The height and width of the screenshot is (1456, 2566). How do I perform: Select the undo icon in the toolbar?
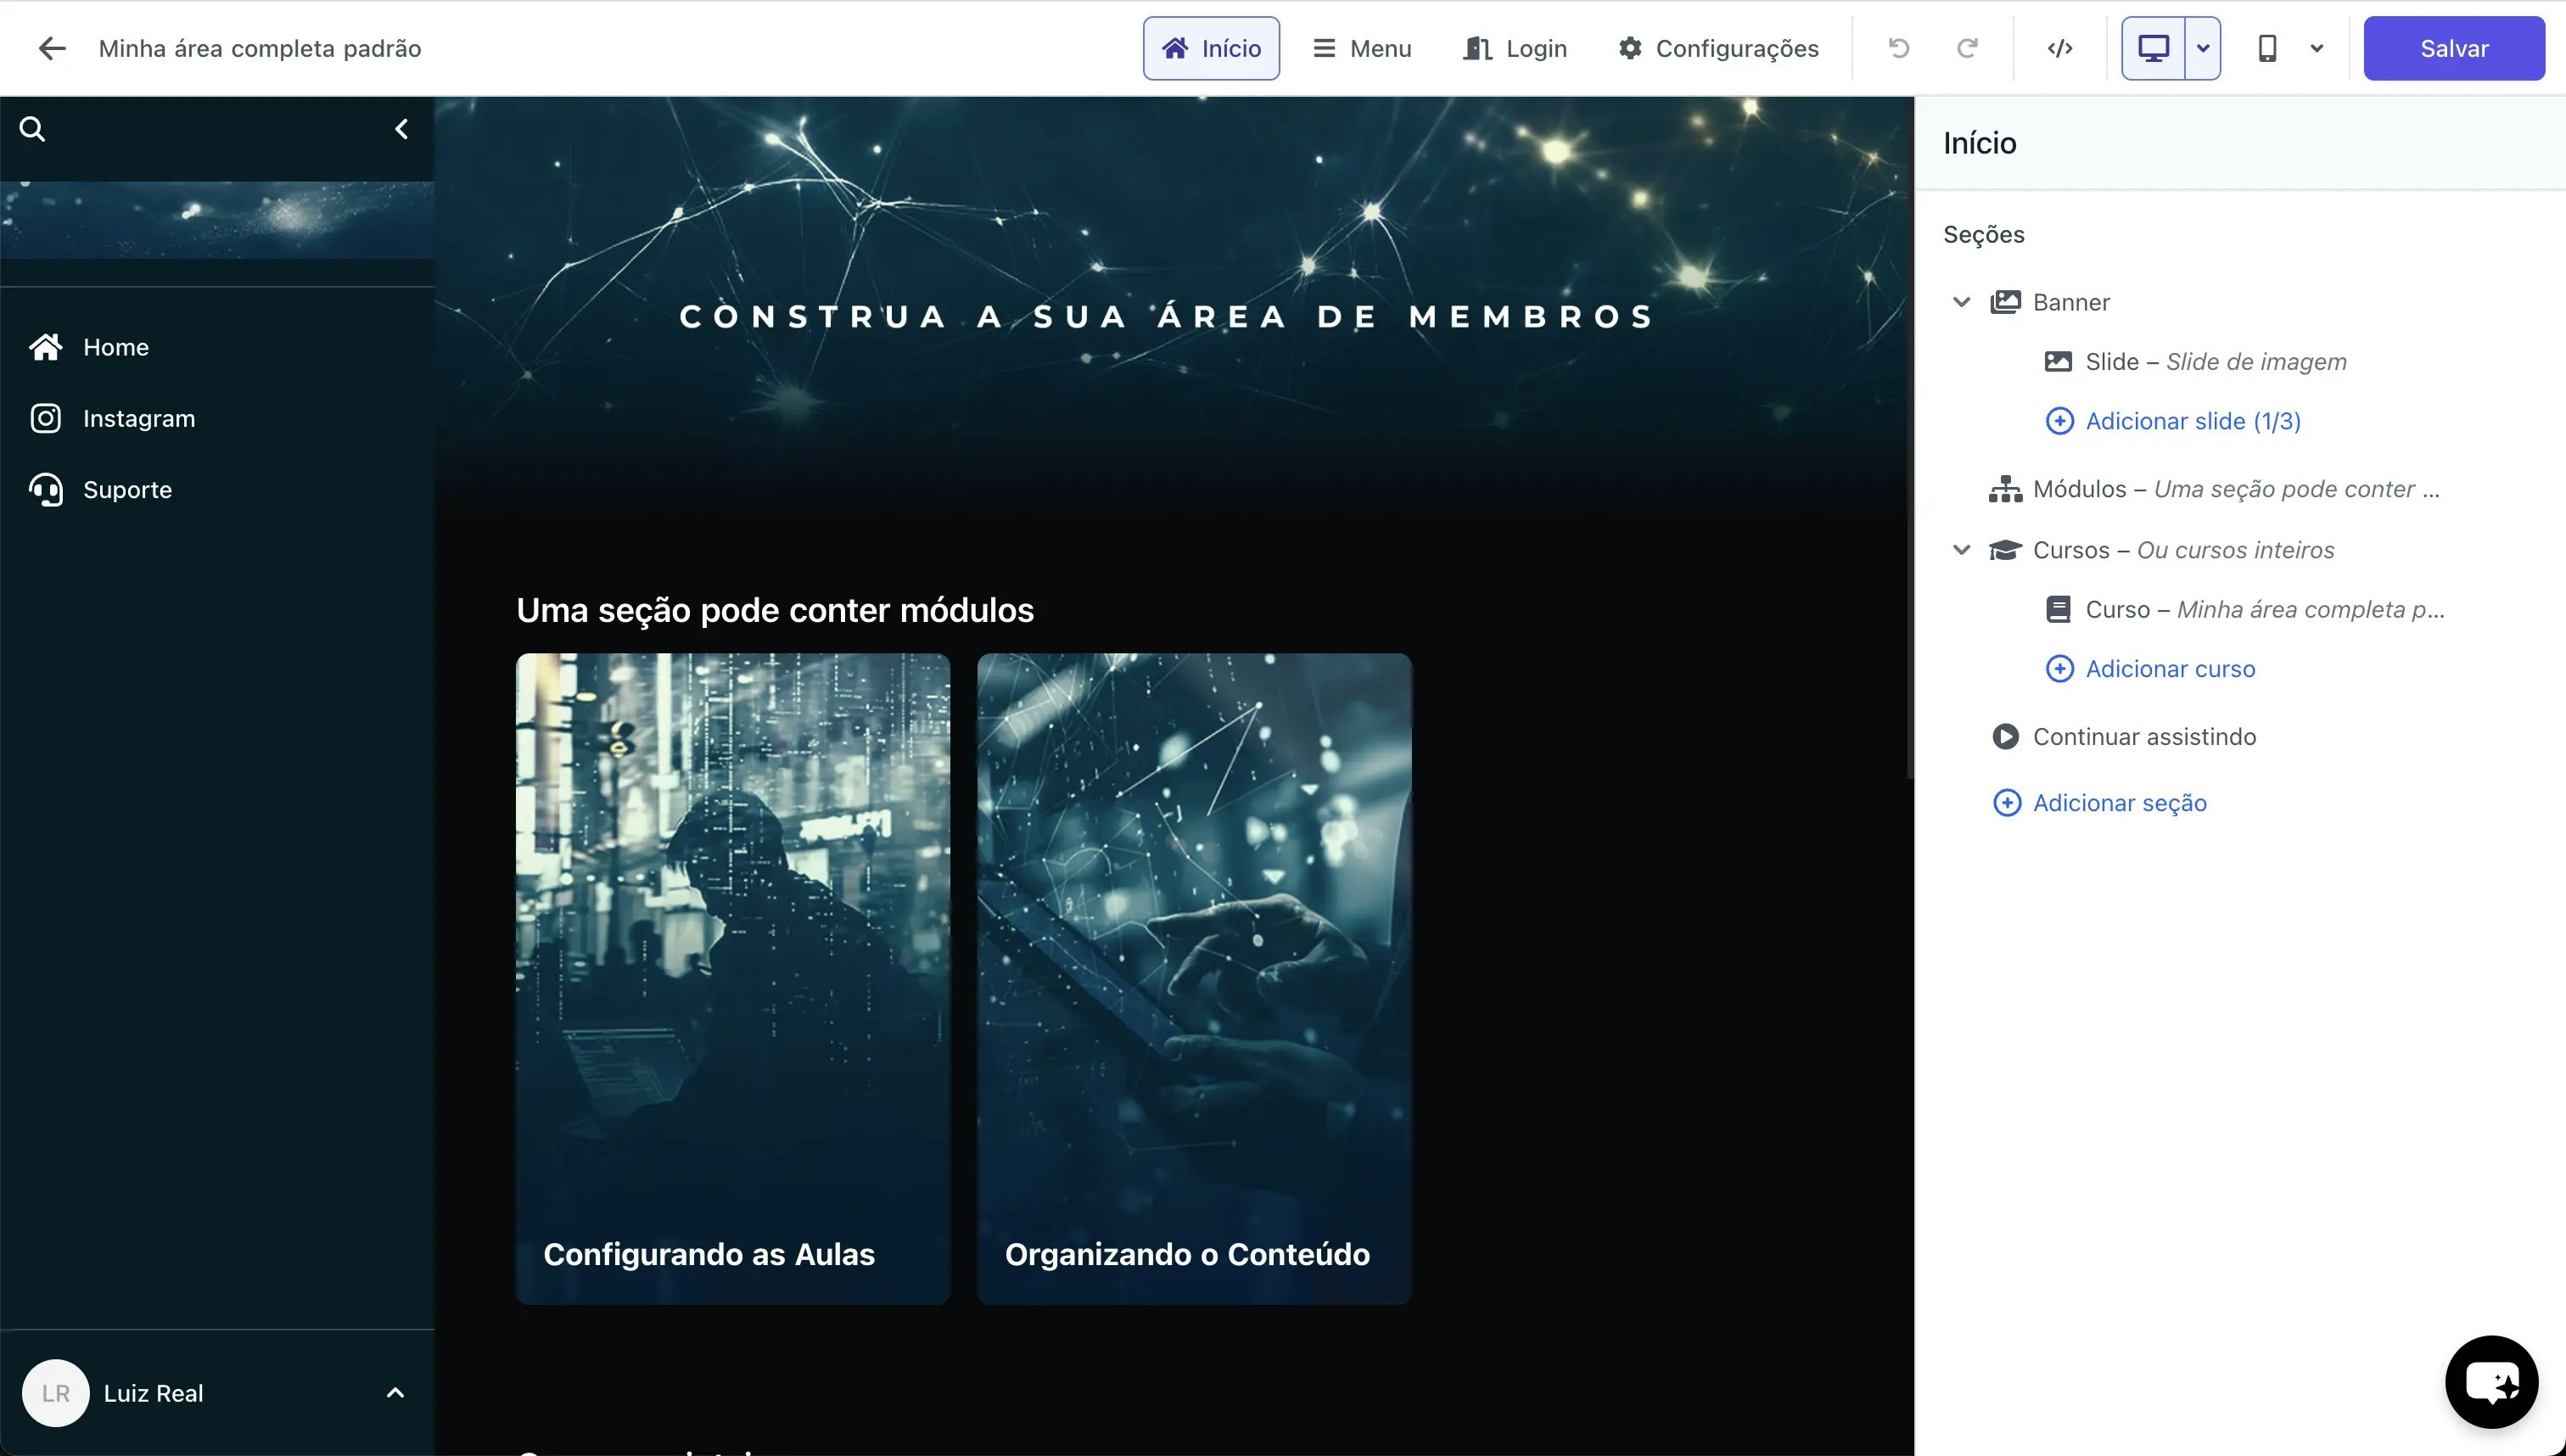coord(1898,47)
